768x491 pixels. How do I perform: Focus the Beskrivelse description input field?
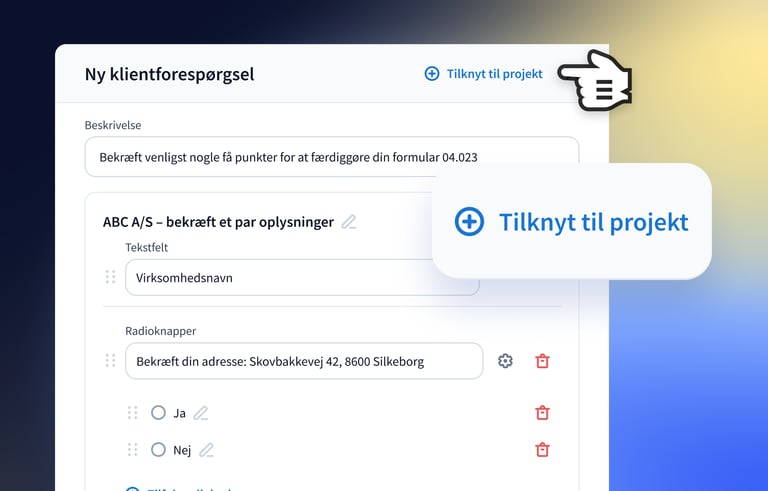331,157
